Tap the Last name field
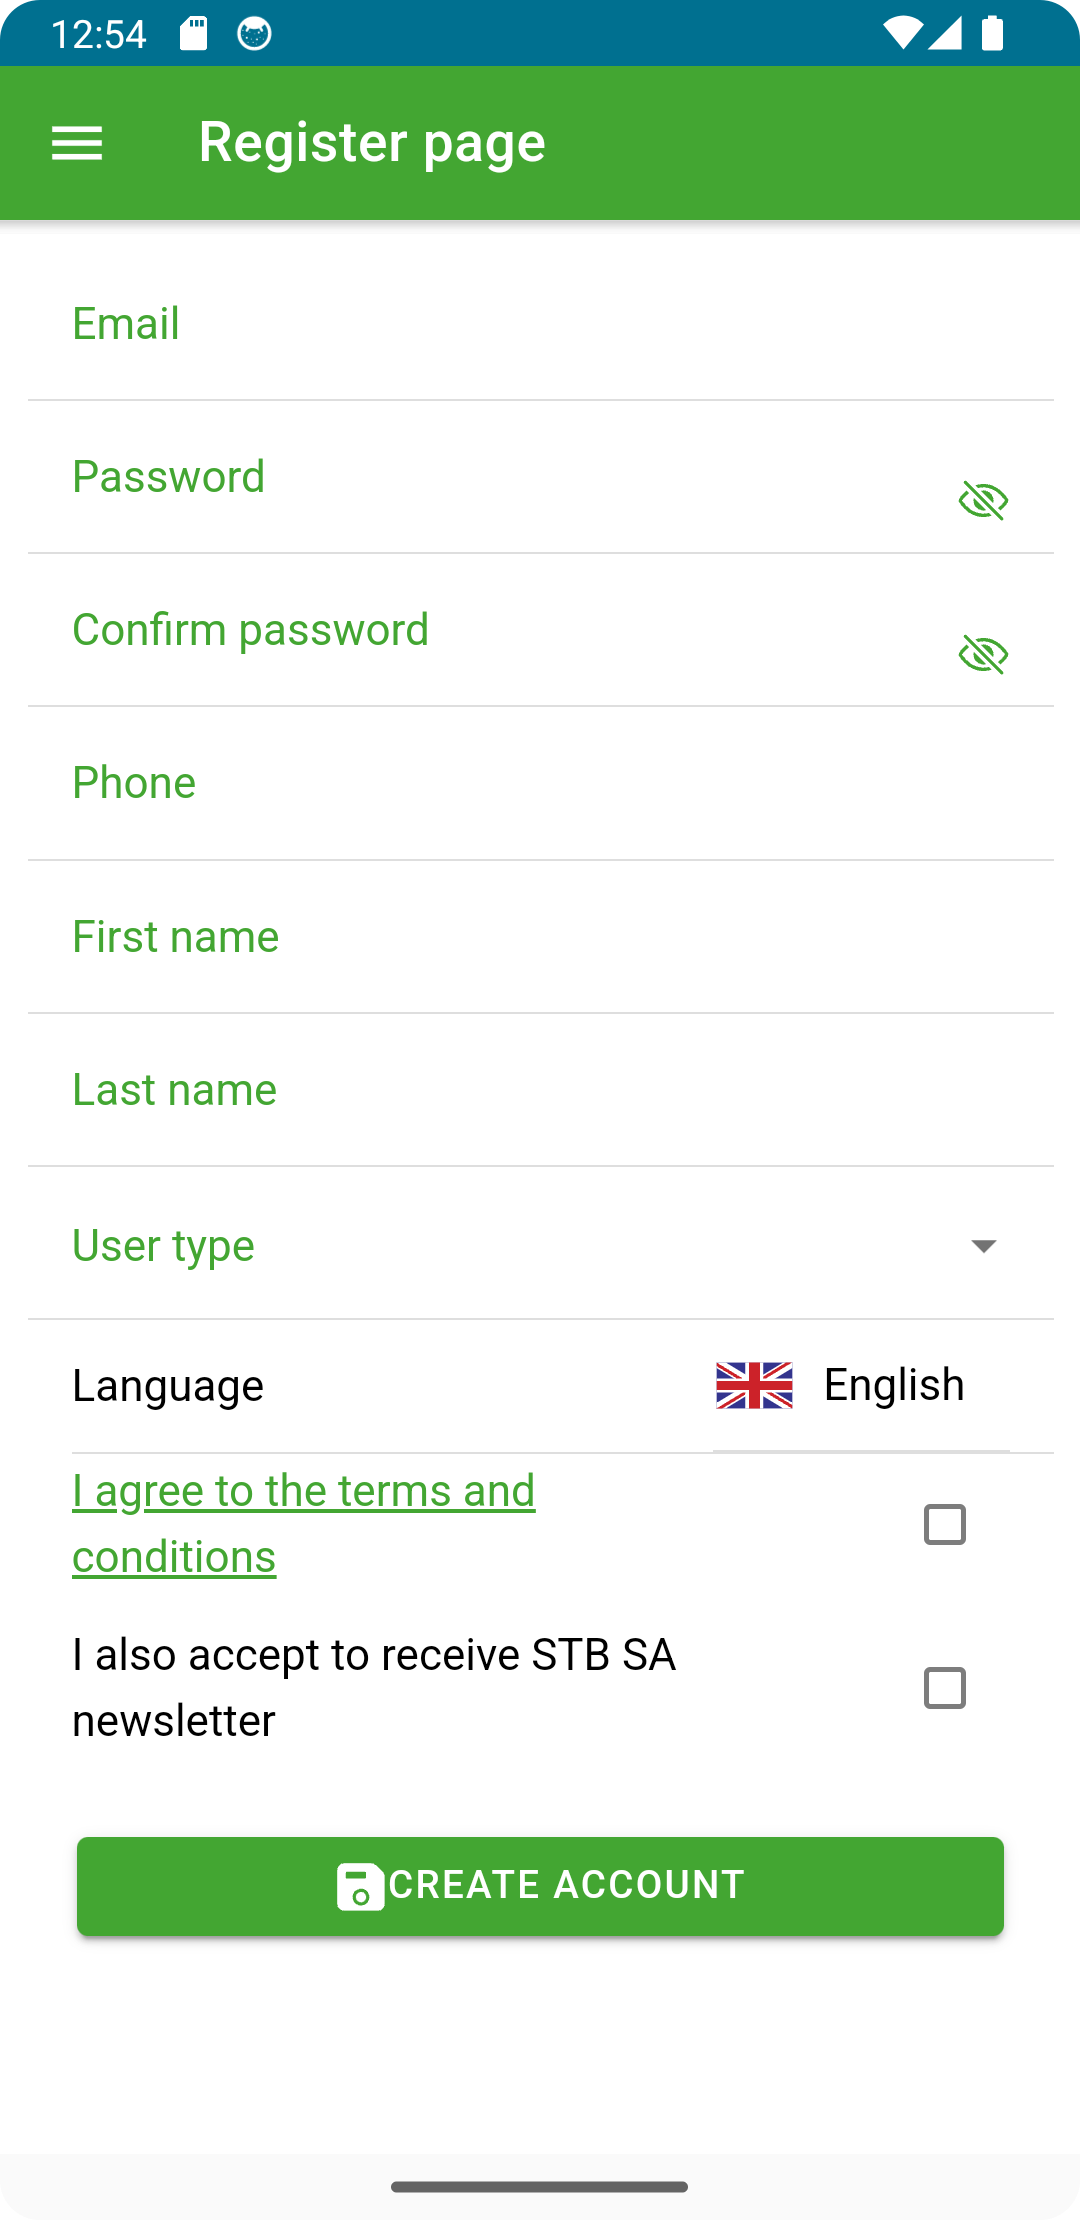The image size is (1080, 2220). coord(540,1091)
